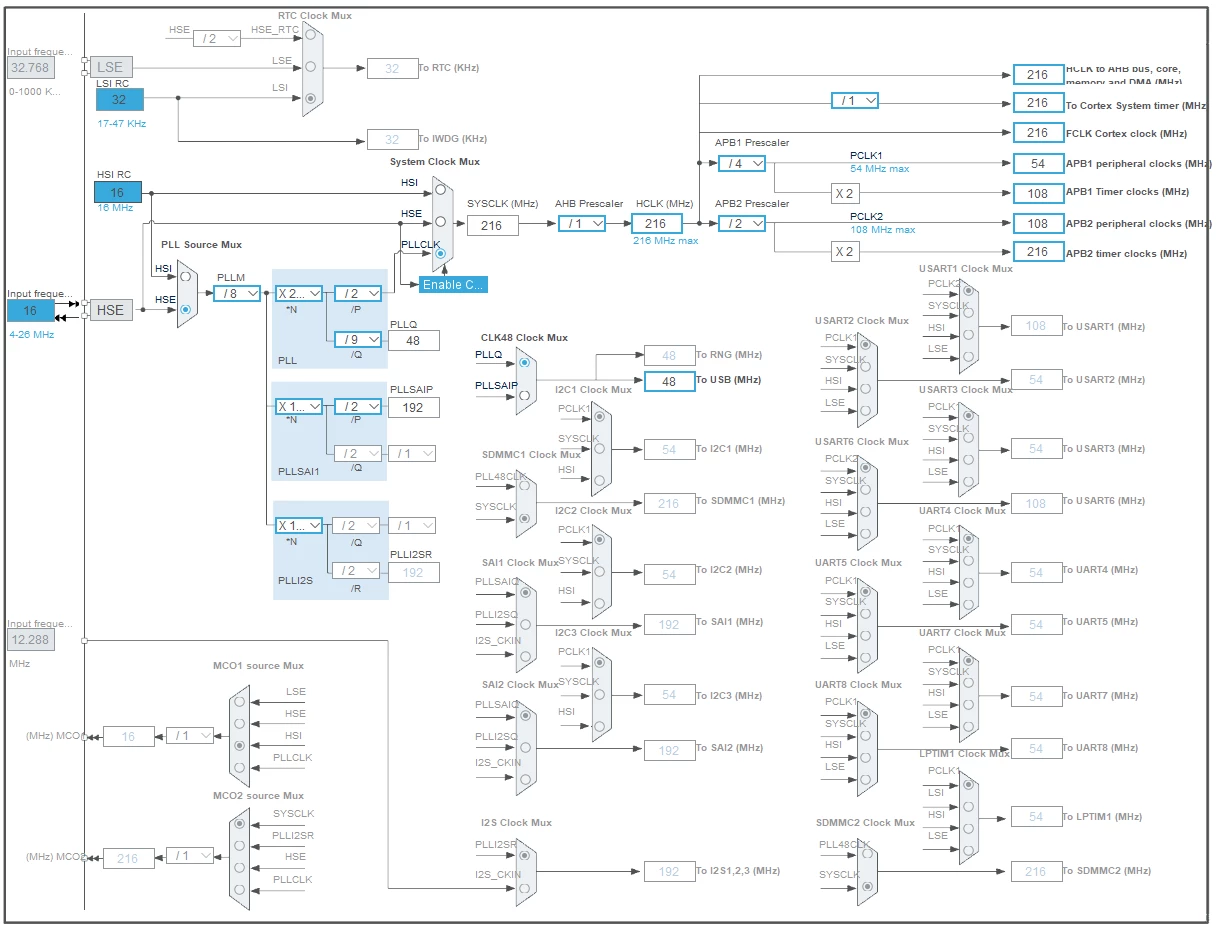Image resolution: width=1226 pixels, height=933 pixels.
Task: Click the SYSCLK (MHz) 216 field
Action: 492,226
